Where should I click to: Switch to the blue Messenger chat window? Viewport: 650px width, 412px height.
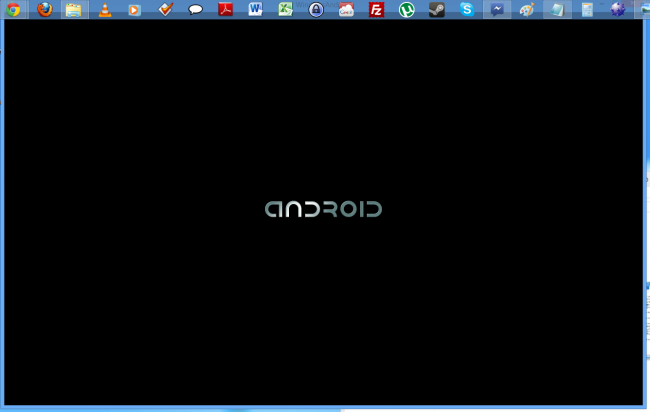[497, 10]
